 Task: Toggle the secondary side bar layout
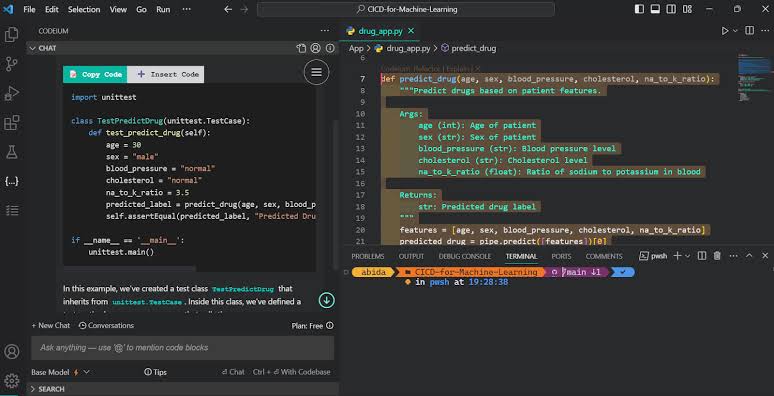click(x=671, y=9)
